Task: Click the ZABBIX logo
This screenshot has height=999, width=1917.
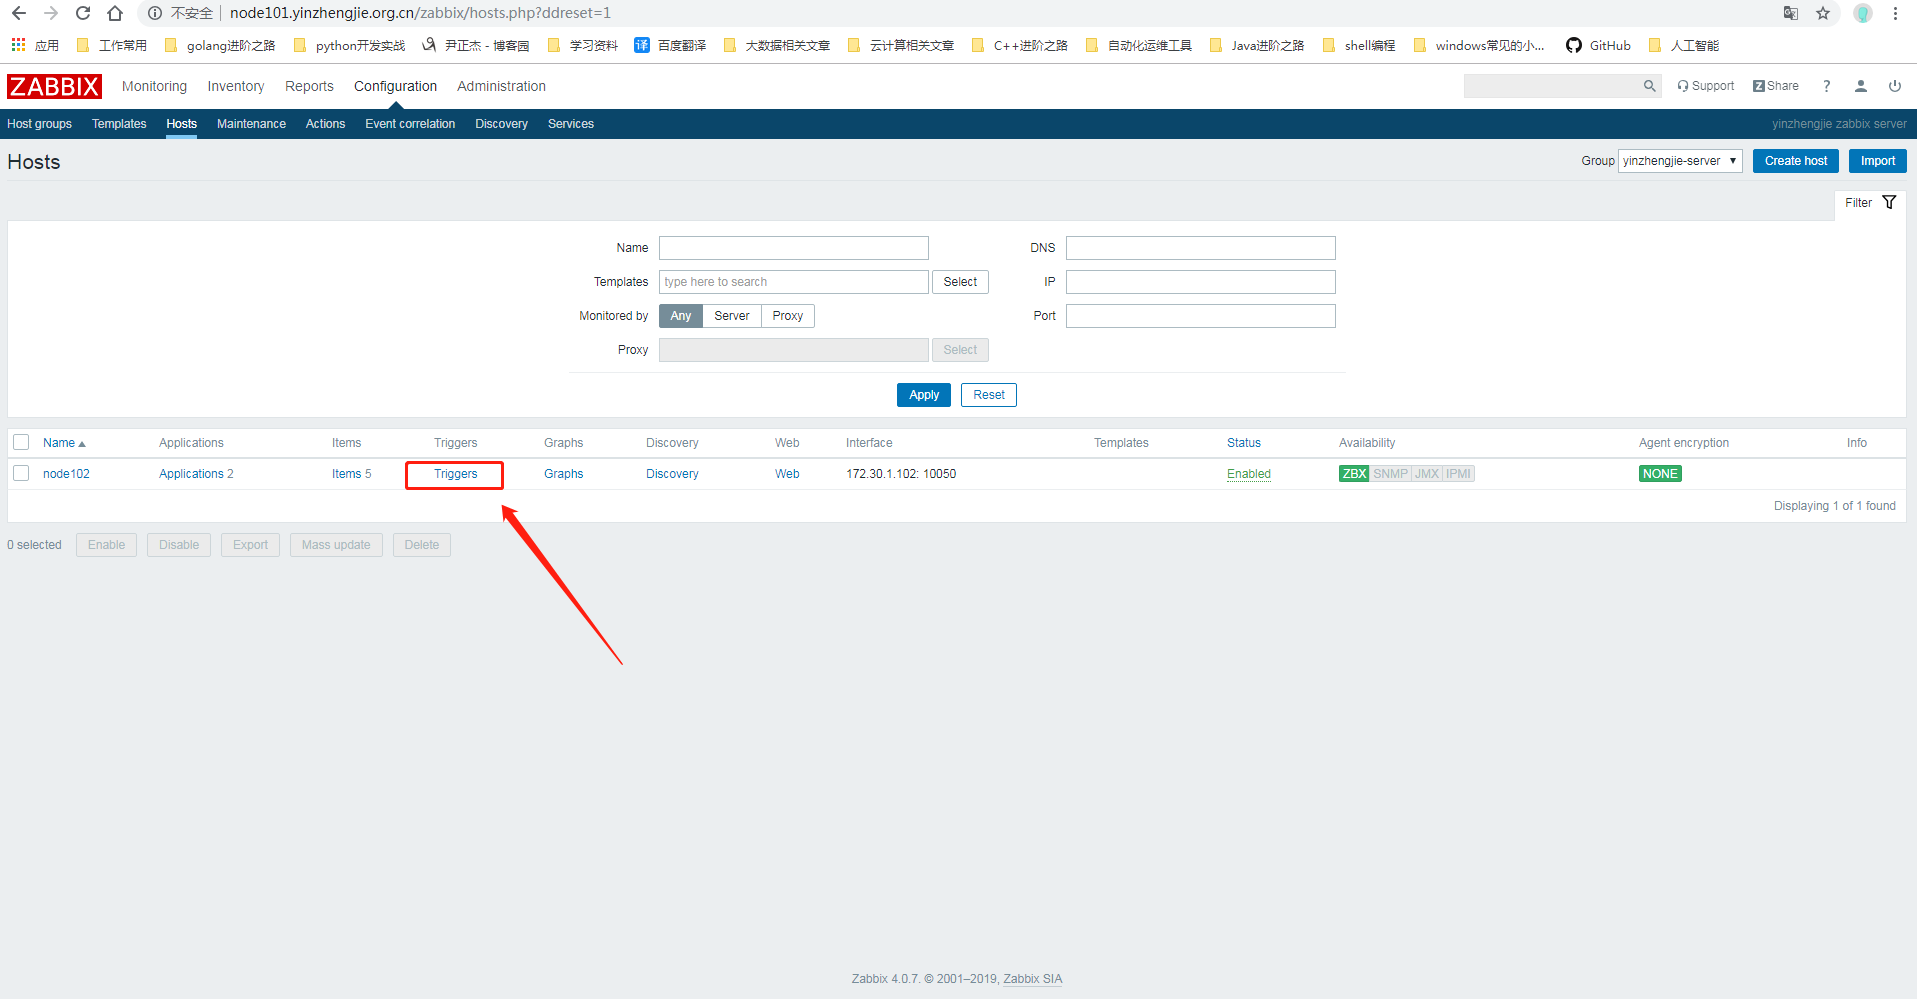Action: (54, 86)
